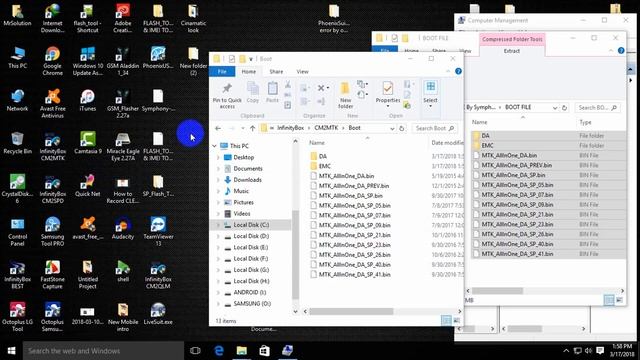Screen dimensions: 640x360
Task: Expand ribbon chevron in Boot window
Action: point(448,71)
